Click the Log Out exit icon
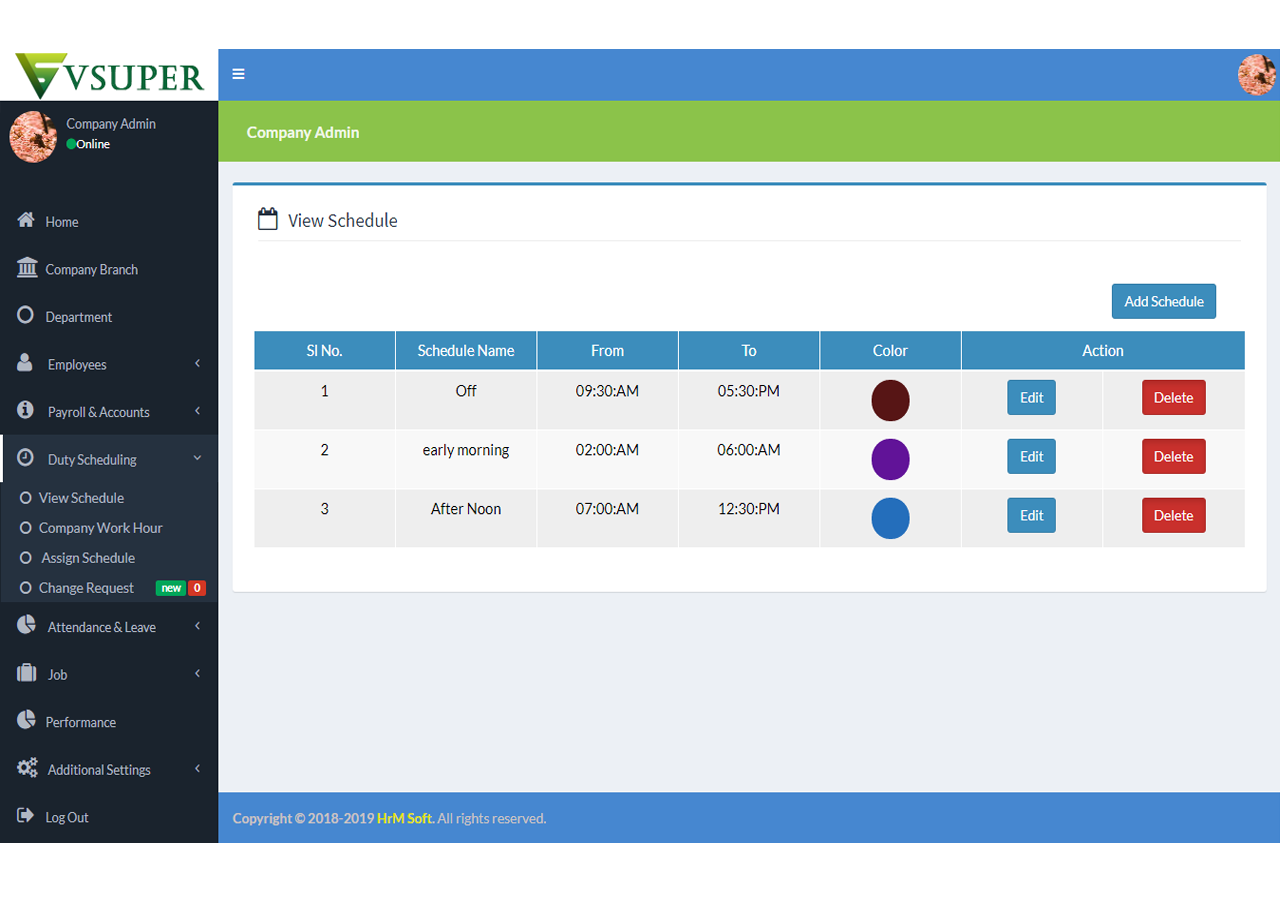This screenshot has width=1280, height=900. [26, 816]
